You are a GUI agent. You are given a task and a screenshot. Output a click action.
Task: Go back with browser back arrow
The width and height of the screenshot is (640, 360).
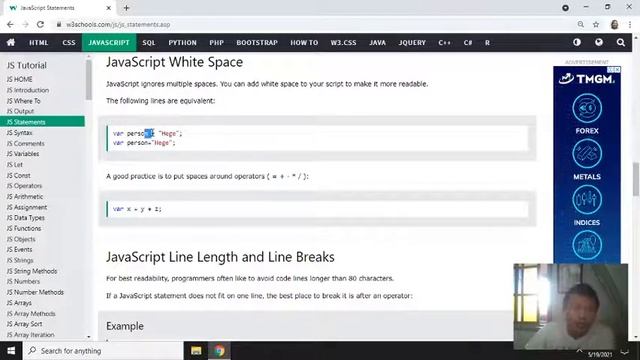coord(10,24)
